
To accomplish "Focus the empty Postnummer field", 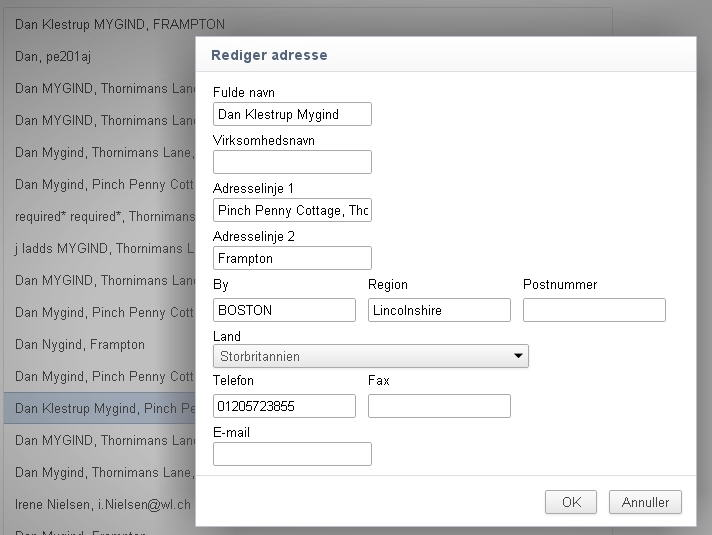I will click(594, 310).
